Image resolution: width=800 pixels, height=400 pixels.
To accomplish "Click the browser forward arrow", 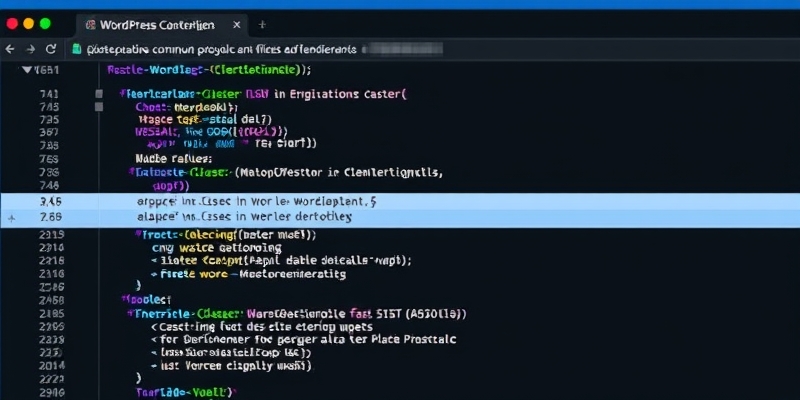I will (31, 48).
